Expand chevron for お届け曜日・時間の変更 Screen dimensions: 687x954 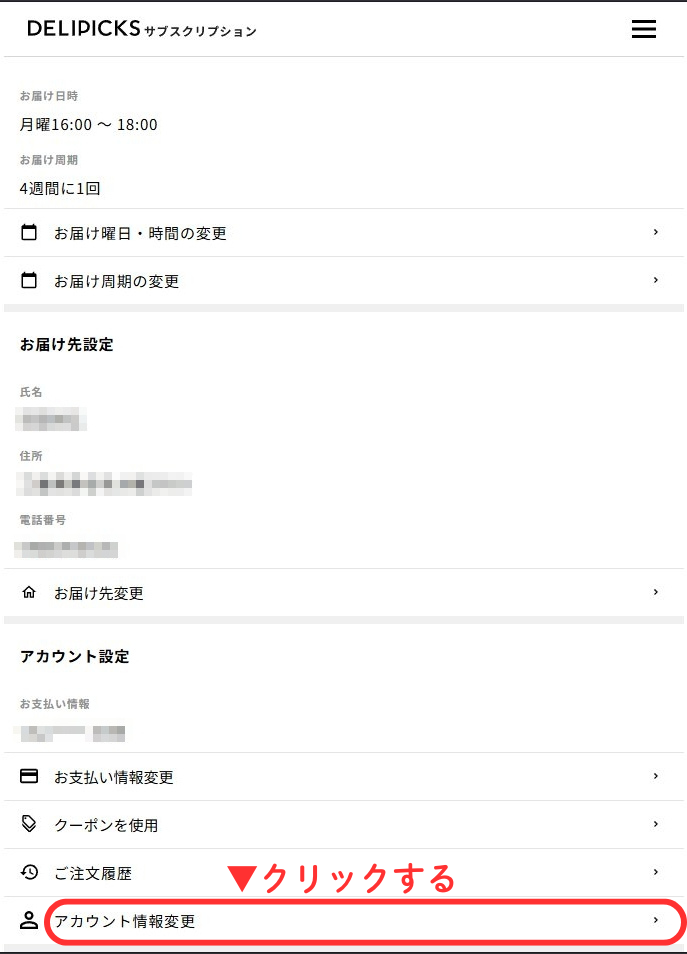pos(656,232)
